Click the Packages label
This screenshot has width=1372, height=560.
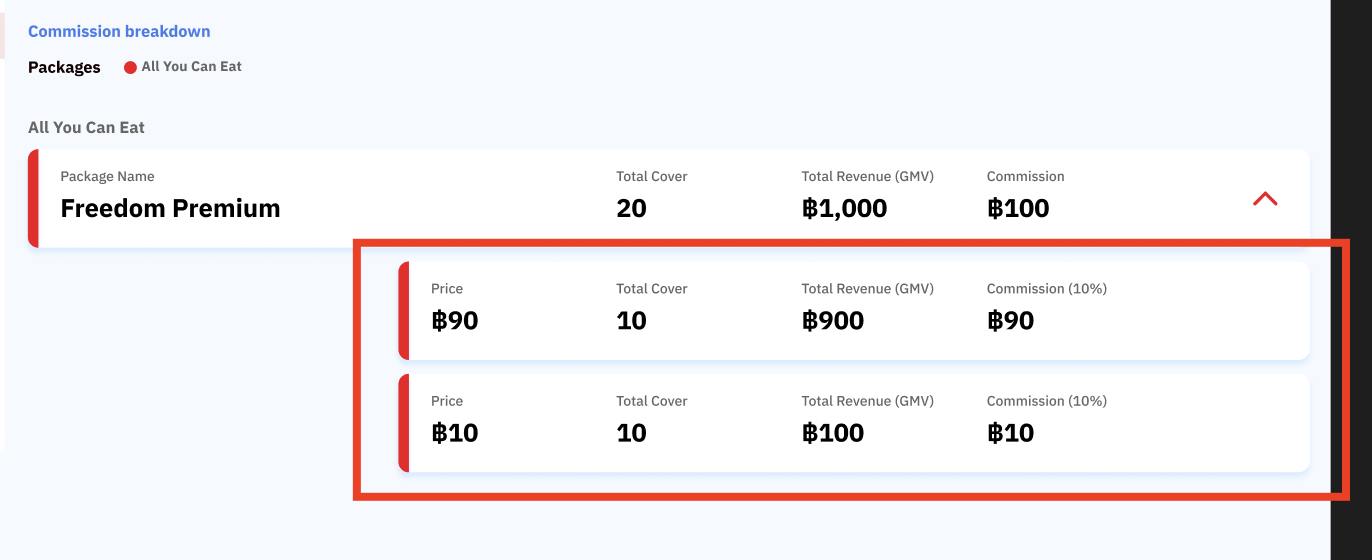coord(64,68)
